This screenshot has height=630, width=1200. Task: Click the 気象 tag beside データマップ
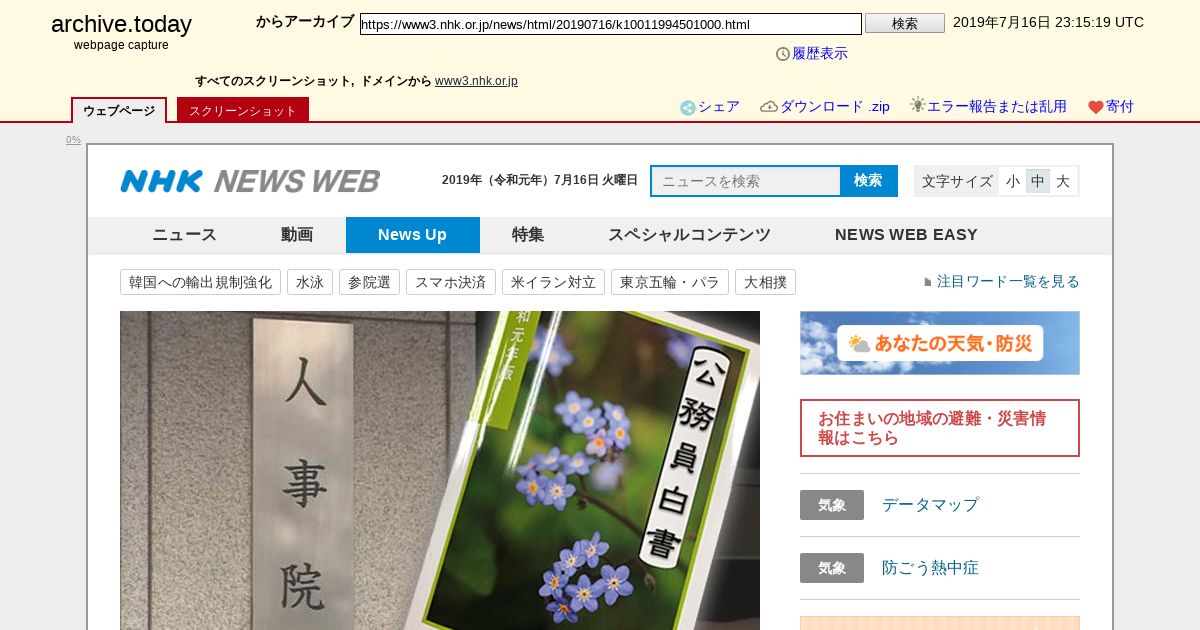[832, 505]
